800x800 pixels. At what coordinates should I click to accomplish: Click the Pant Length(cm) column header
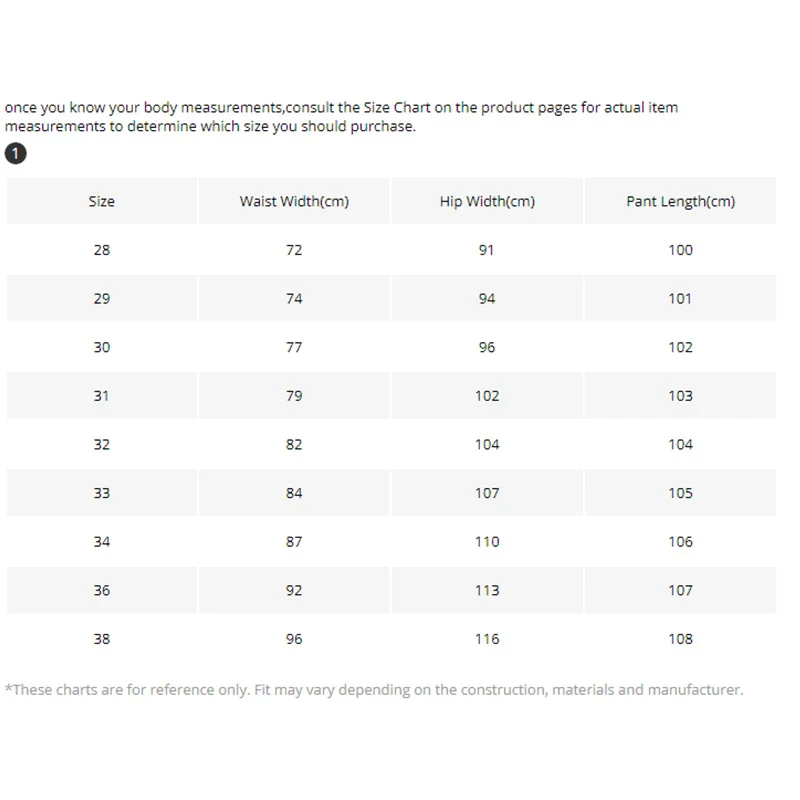click(680, 201)
